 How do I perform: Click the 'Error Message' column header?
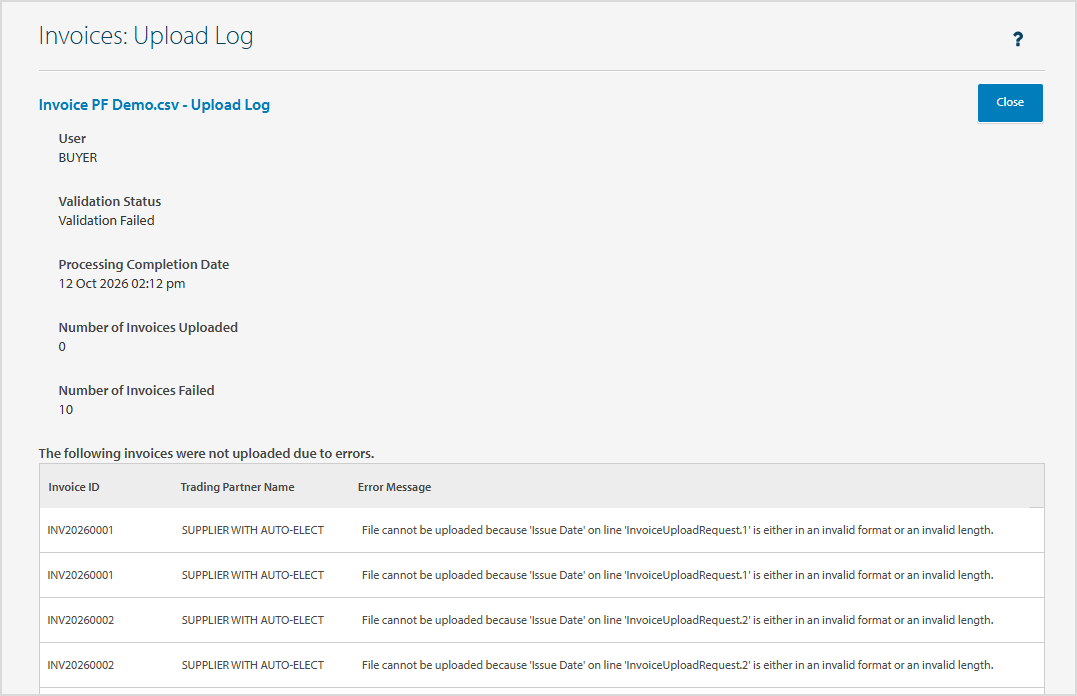[394, 487]
